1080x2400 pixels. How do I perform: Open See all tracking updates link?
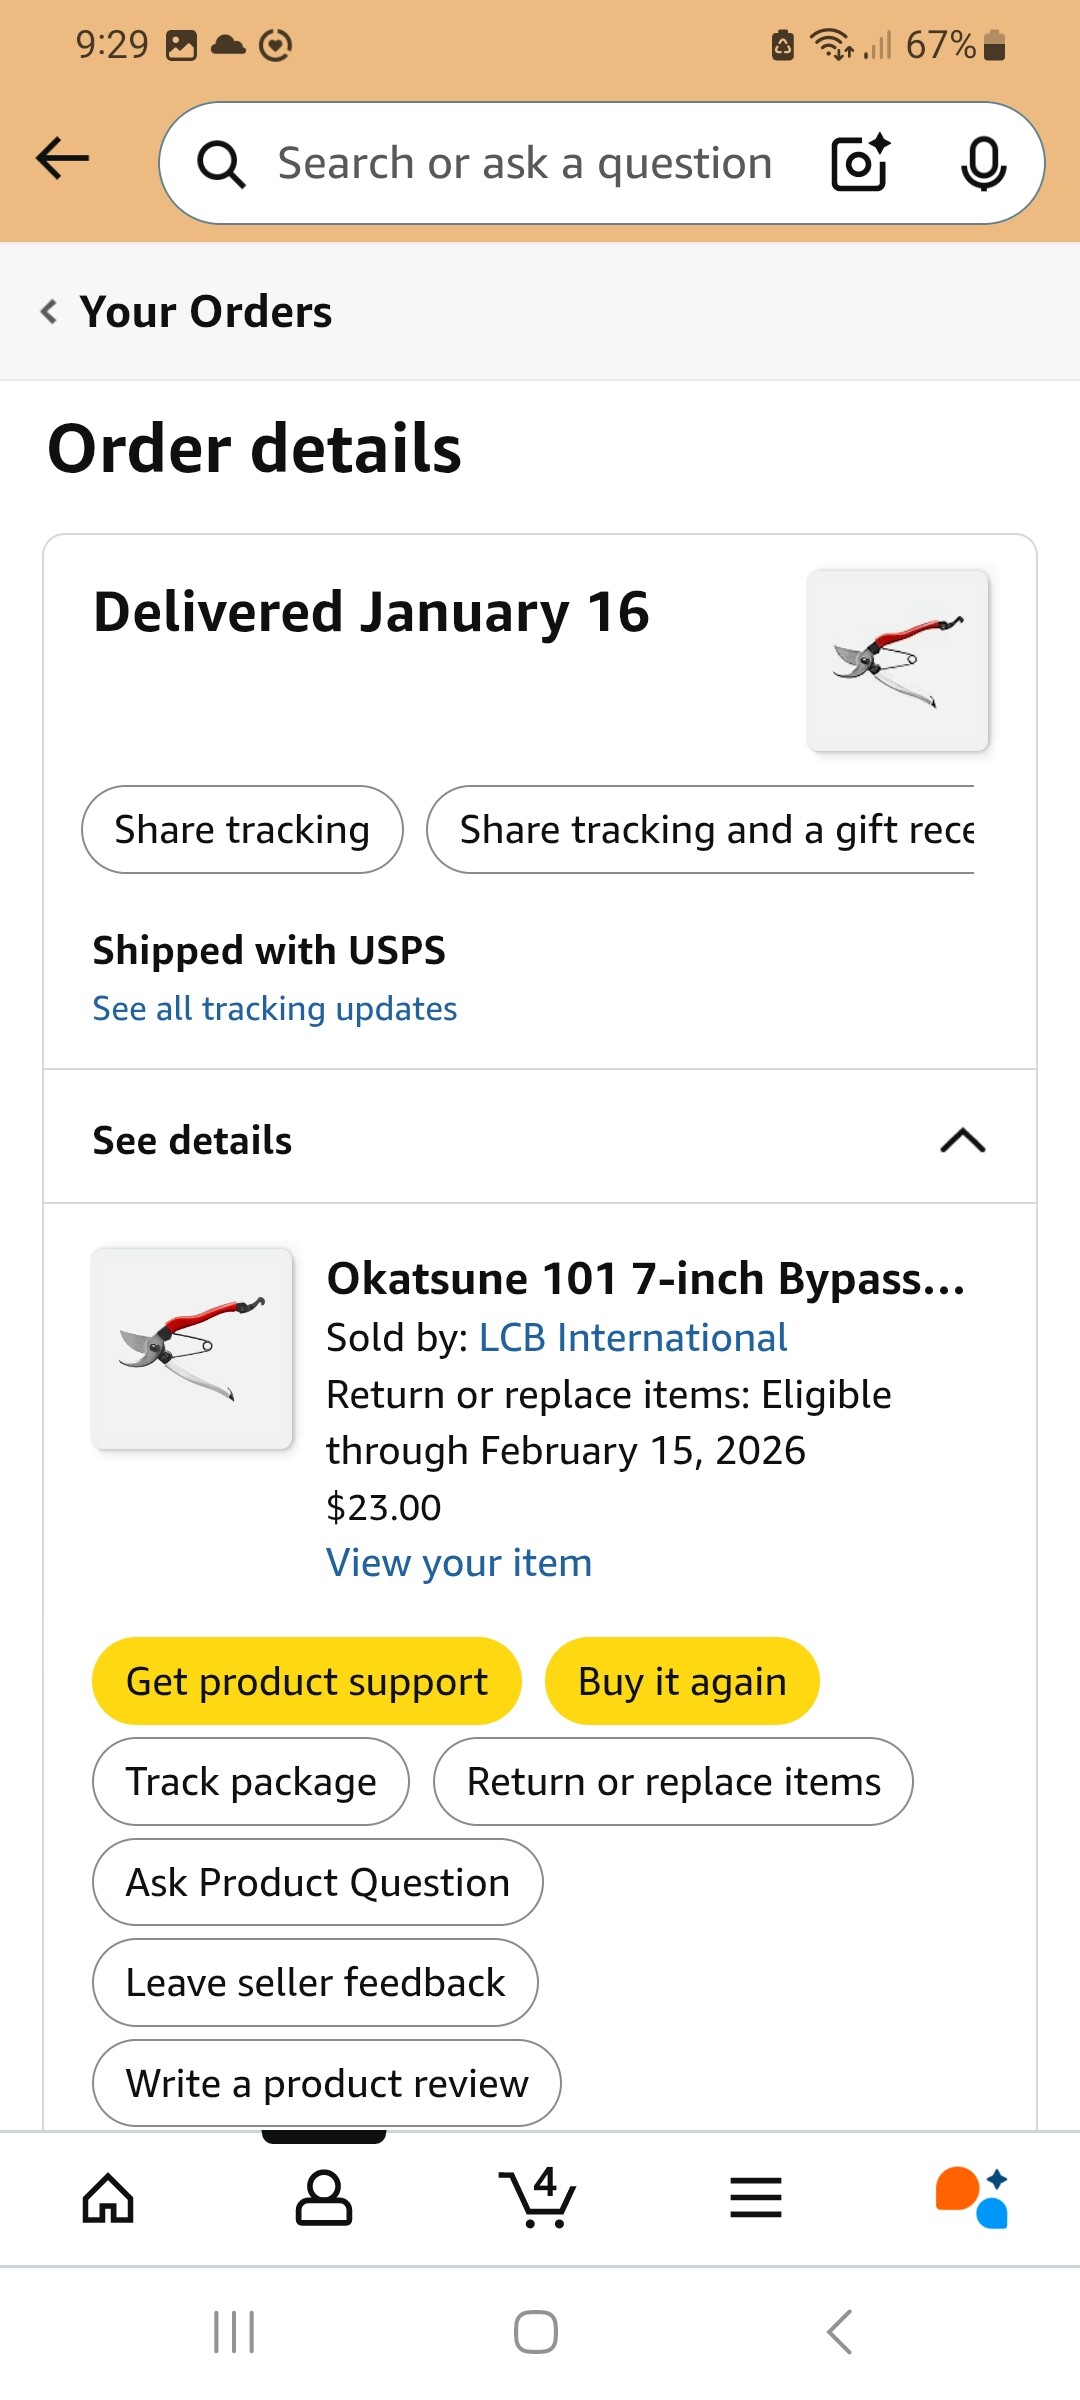pyautogui.click(x=275, y=1009)
